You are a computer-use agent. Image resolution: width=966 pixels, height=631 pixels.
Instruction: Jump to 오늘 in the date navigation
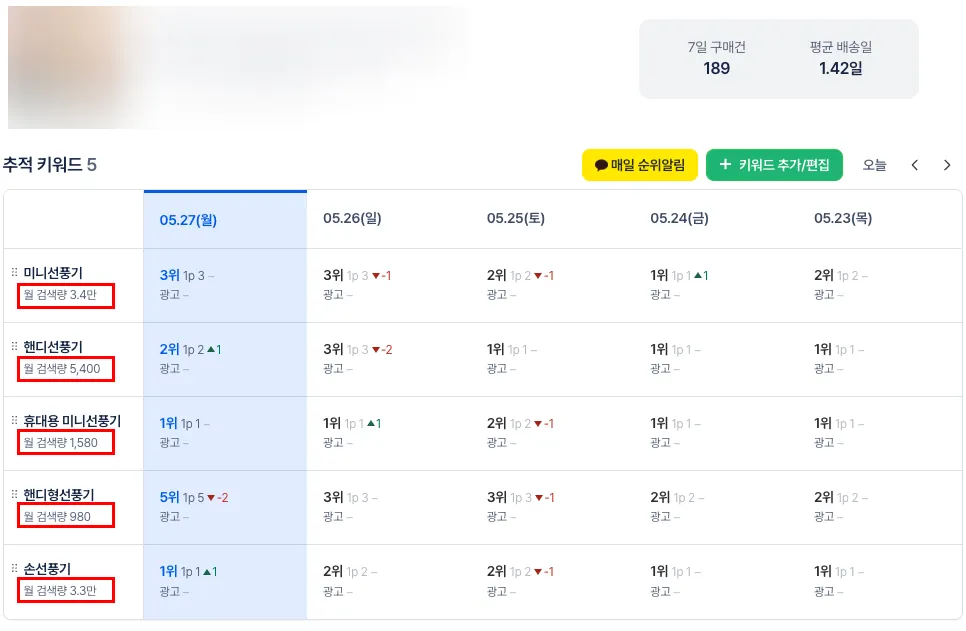(x=874, y=165)
